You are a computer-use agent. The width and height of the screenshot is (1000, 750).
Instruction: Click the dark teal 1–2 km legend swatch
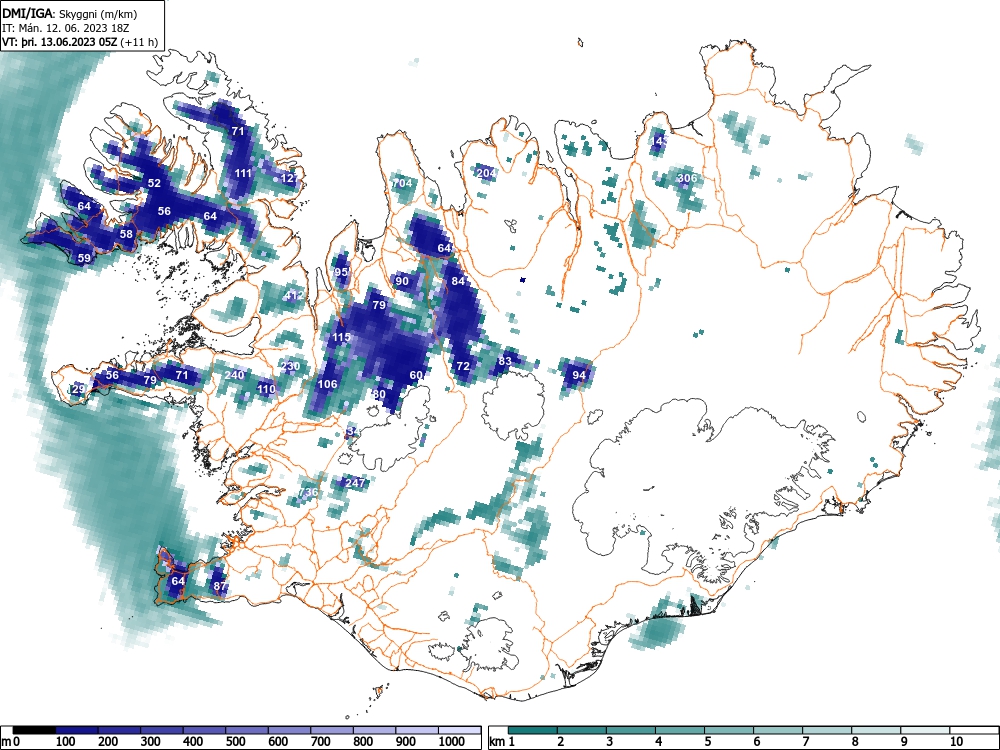click(533, 731)
